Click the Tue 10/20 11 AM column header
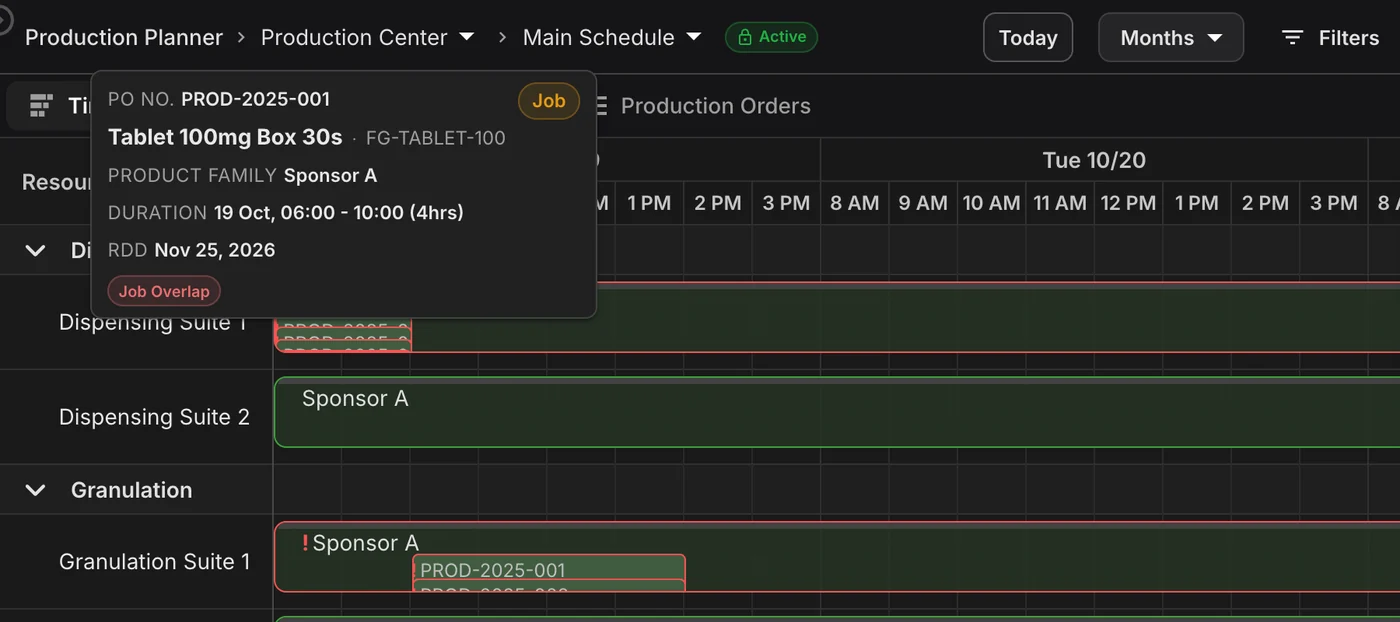 (x=1060, y=203)
